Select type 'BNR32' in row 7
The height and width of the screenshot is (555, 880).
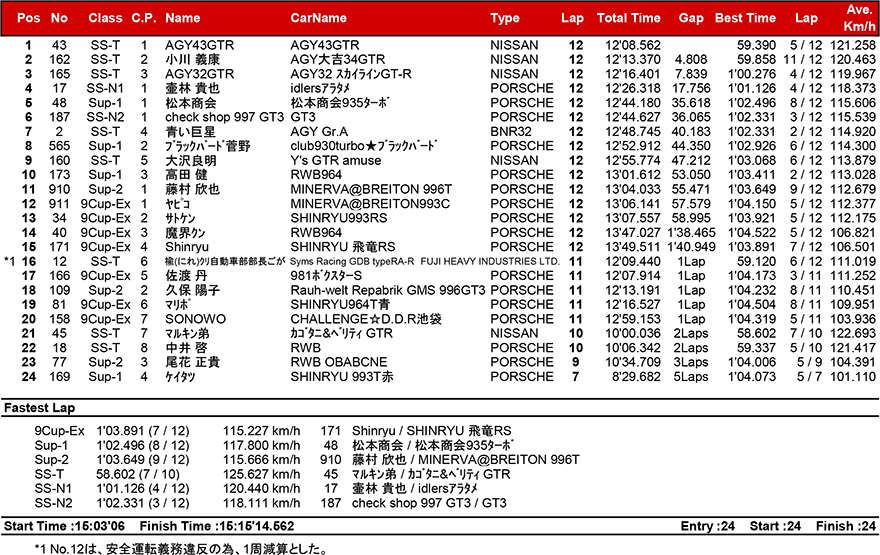click(511, 132)
